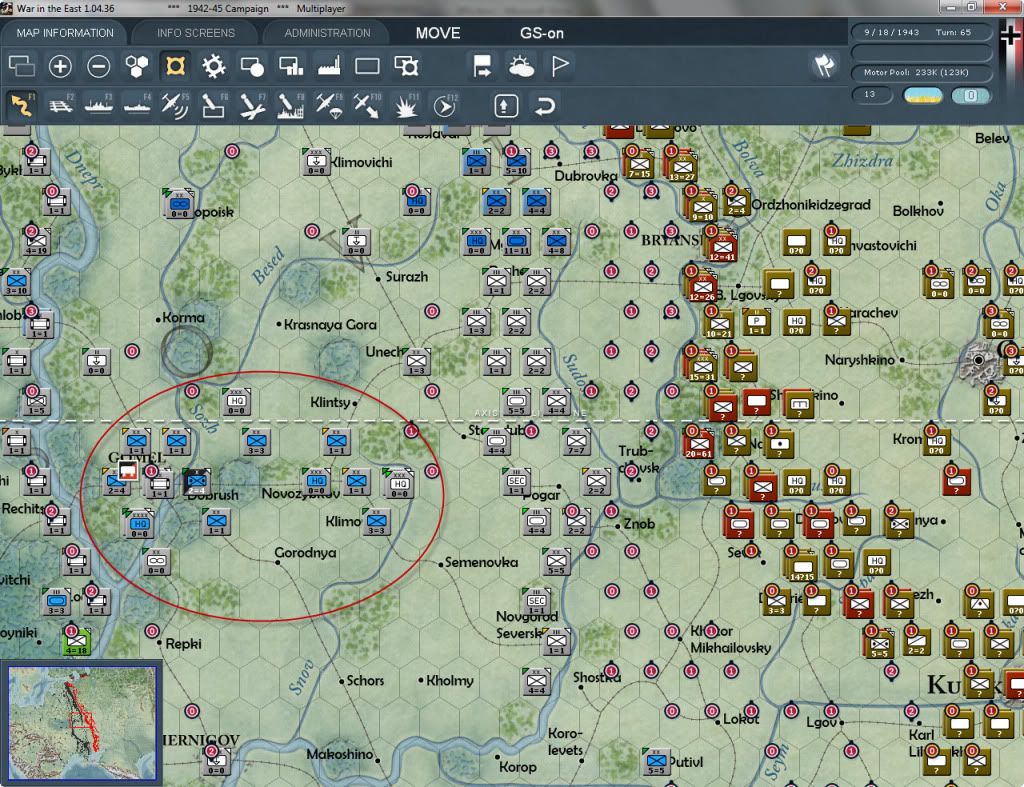Viewport: 1024px width, 787px height.
Task: Select the F4 amphibious transport mode
Action: click(x=137, y=105)
